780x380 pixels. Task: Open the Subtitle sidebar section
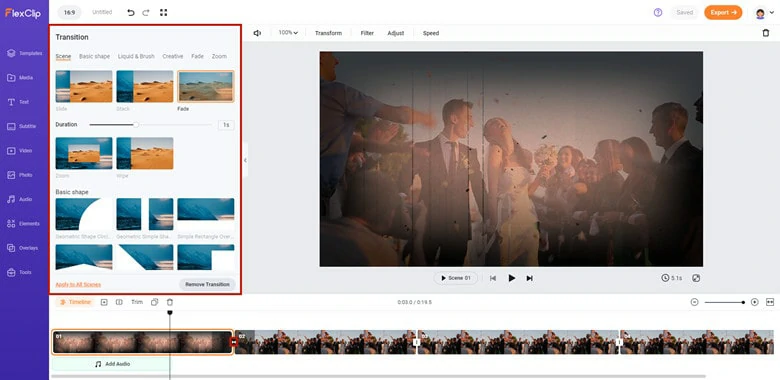(x=21, y=126)
